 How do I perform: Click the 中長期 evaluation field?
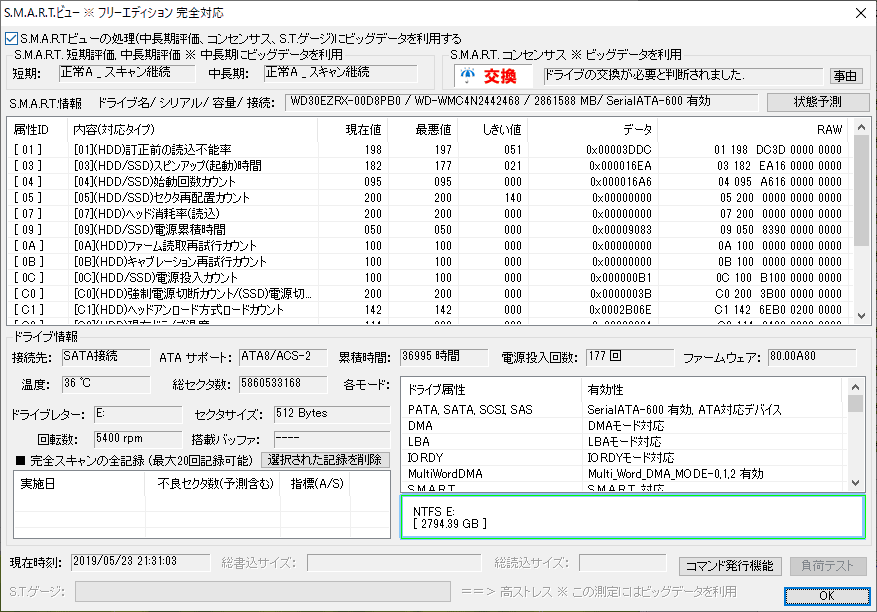coord(341,73)
